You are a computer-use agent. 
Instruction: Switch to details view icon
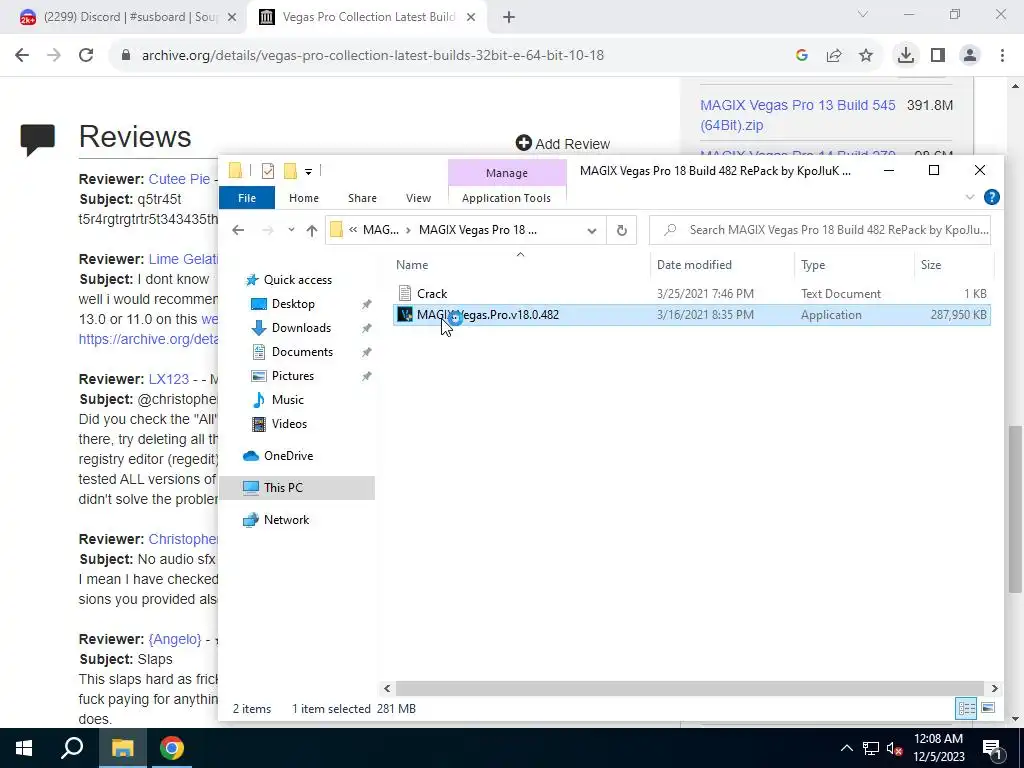pyautogui.click(x=967, y=708)
